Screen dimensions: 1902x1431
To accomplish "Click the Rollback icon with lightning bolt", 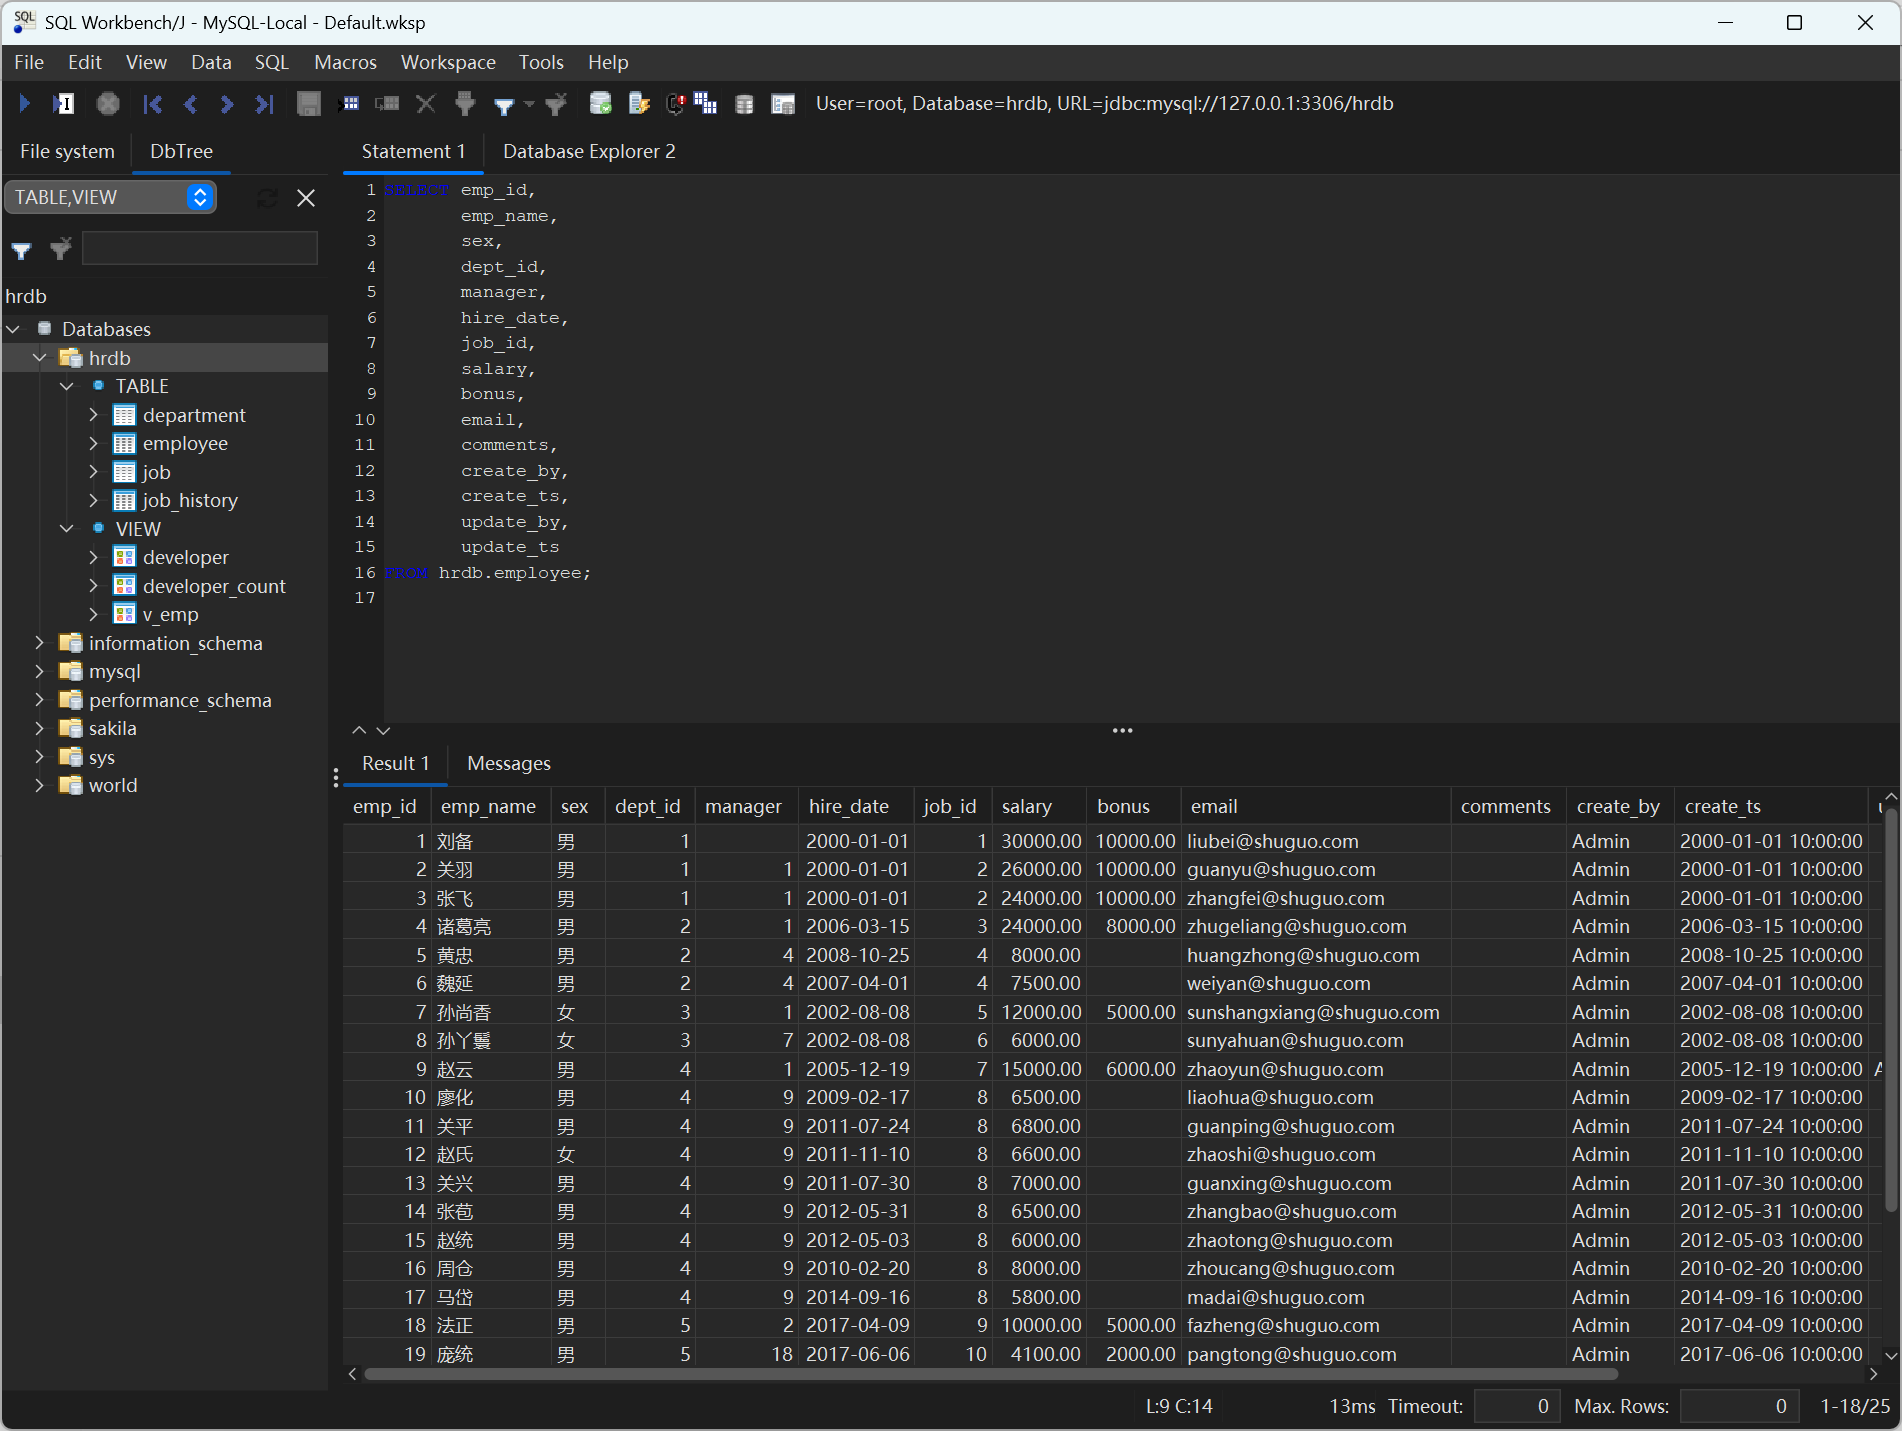I will pos(639,103).
